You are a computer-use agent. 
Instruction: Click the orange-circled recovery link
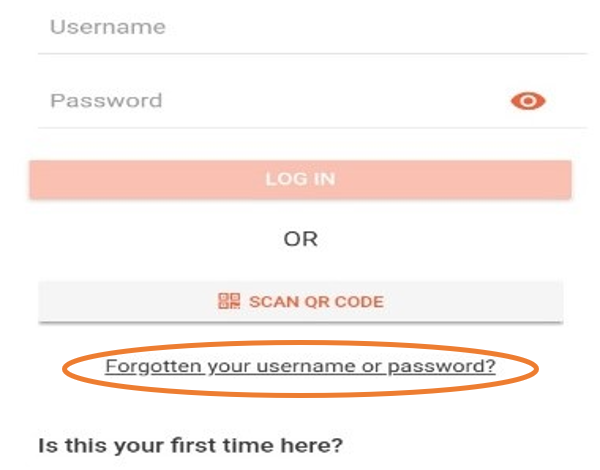coord(300,366)
